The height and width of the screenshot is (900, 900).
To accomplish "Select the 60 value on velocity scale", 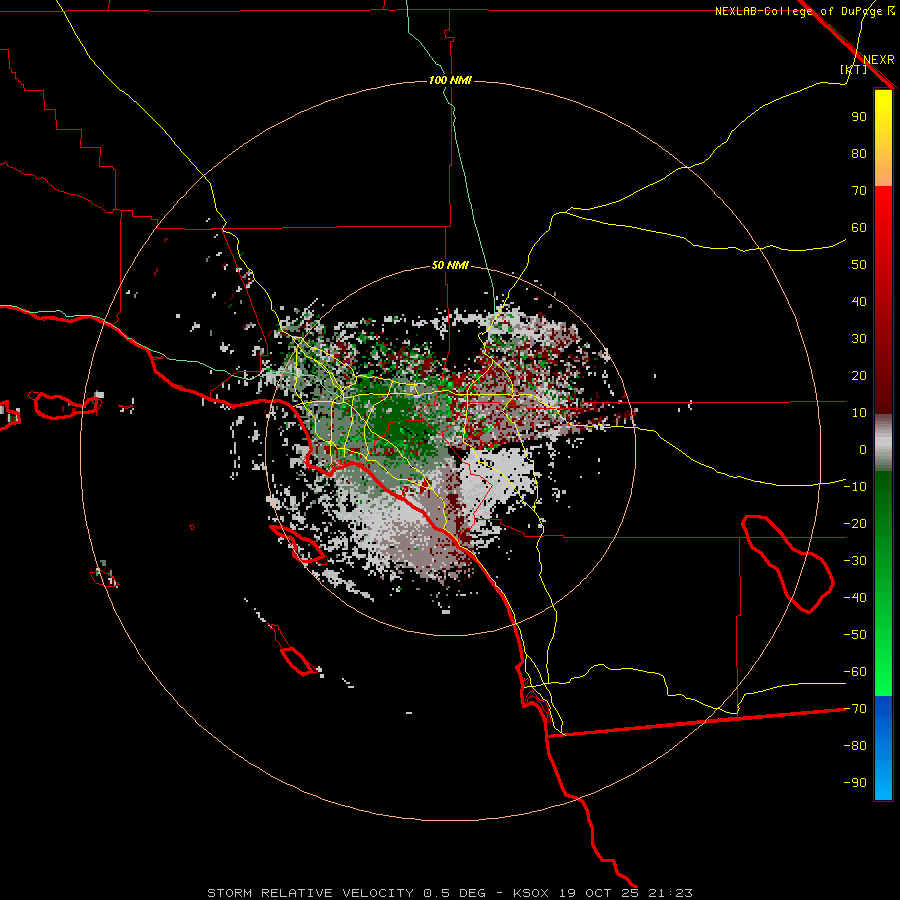I will (x=859, y=228).
